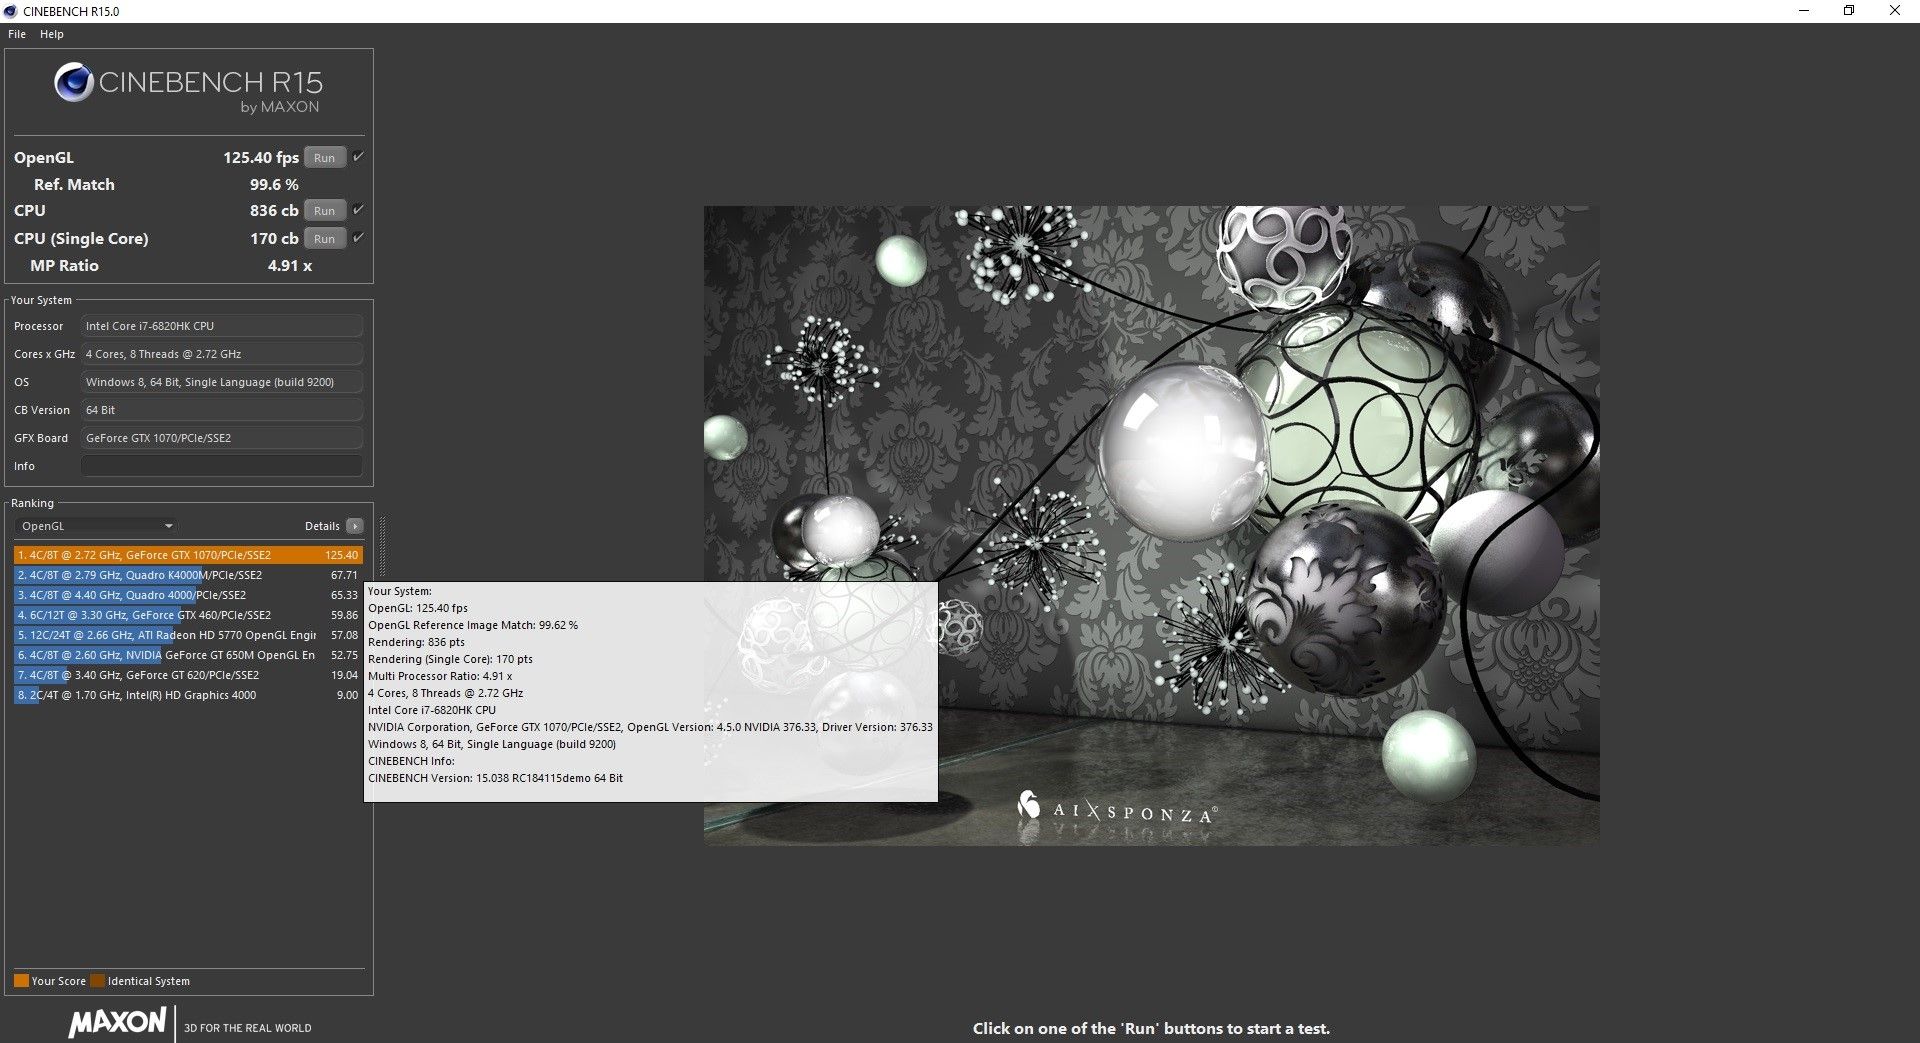Click the Cinebench window title bar icon

11,11
